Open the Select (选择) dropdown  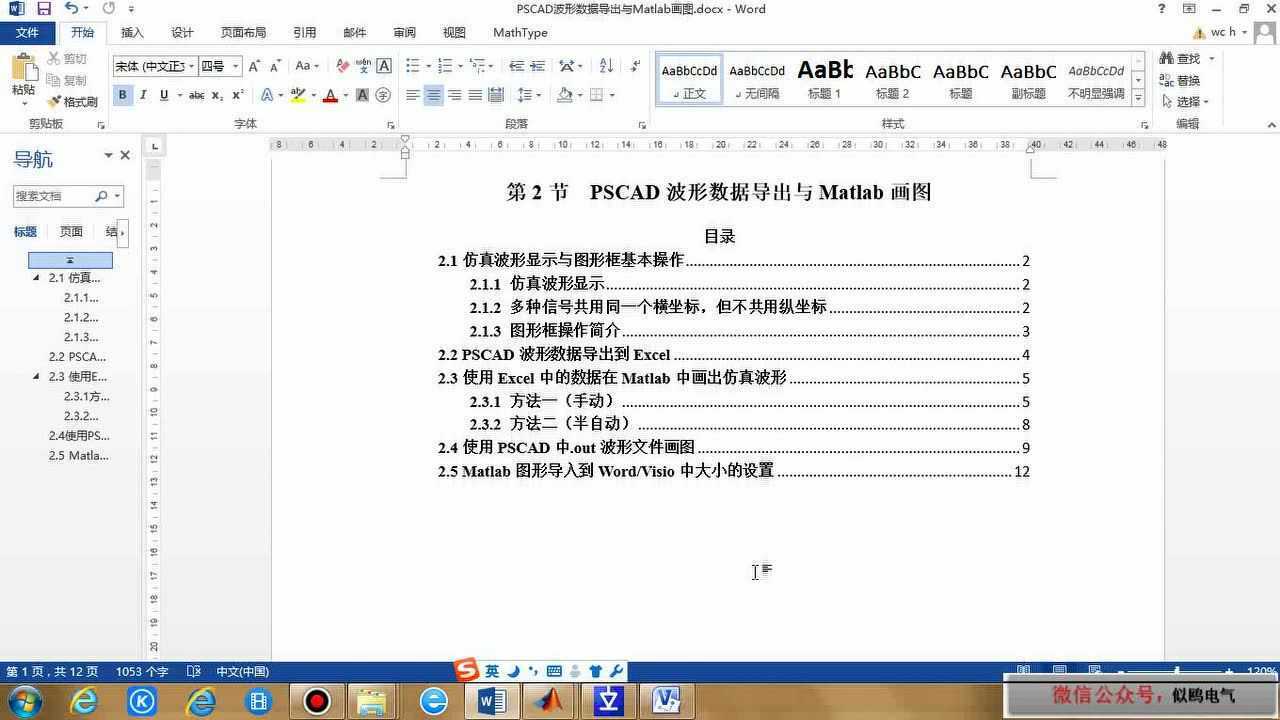pyautogui.click(x=1186, y=102)
